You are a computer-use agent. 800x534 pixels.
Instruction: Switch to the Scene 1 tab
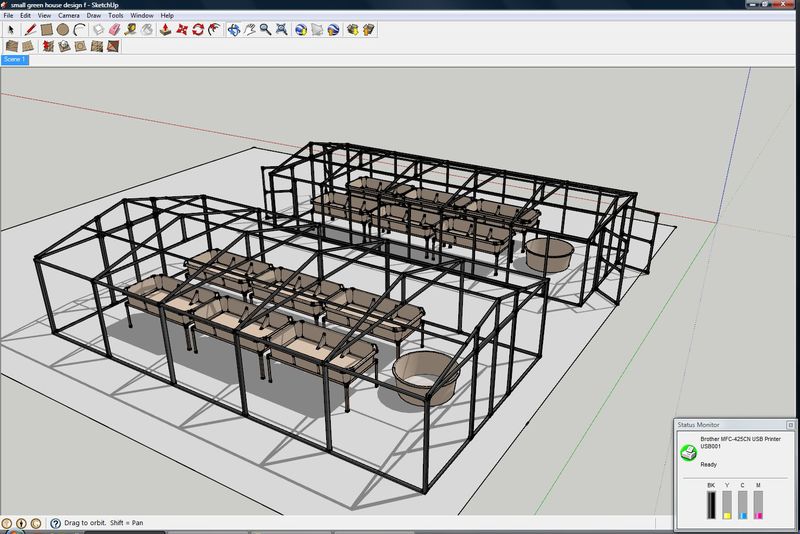[15, 60]
